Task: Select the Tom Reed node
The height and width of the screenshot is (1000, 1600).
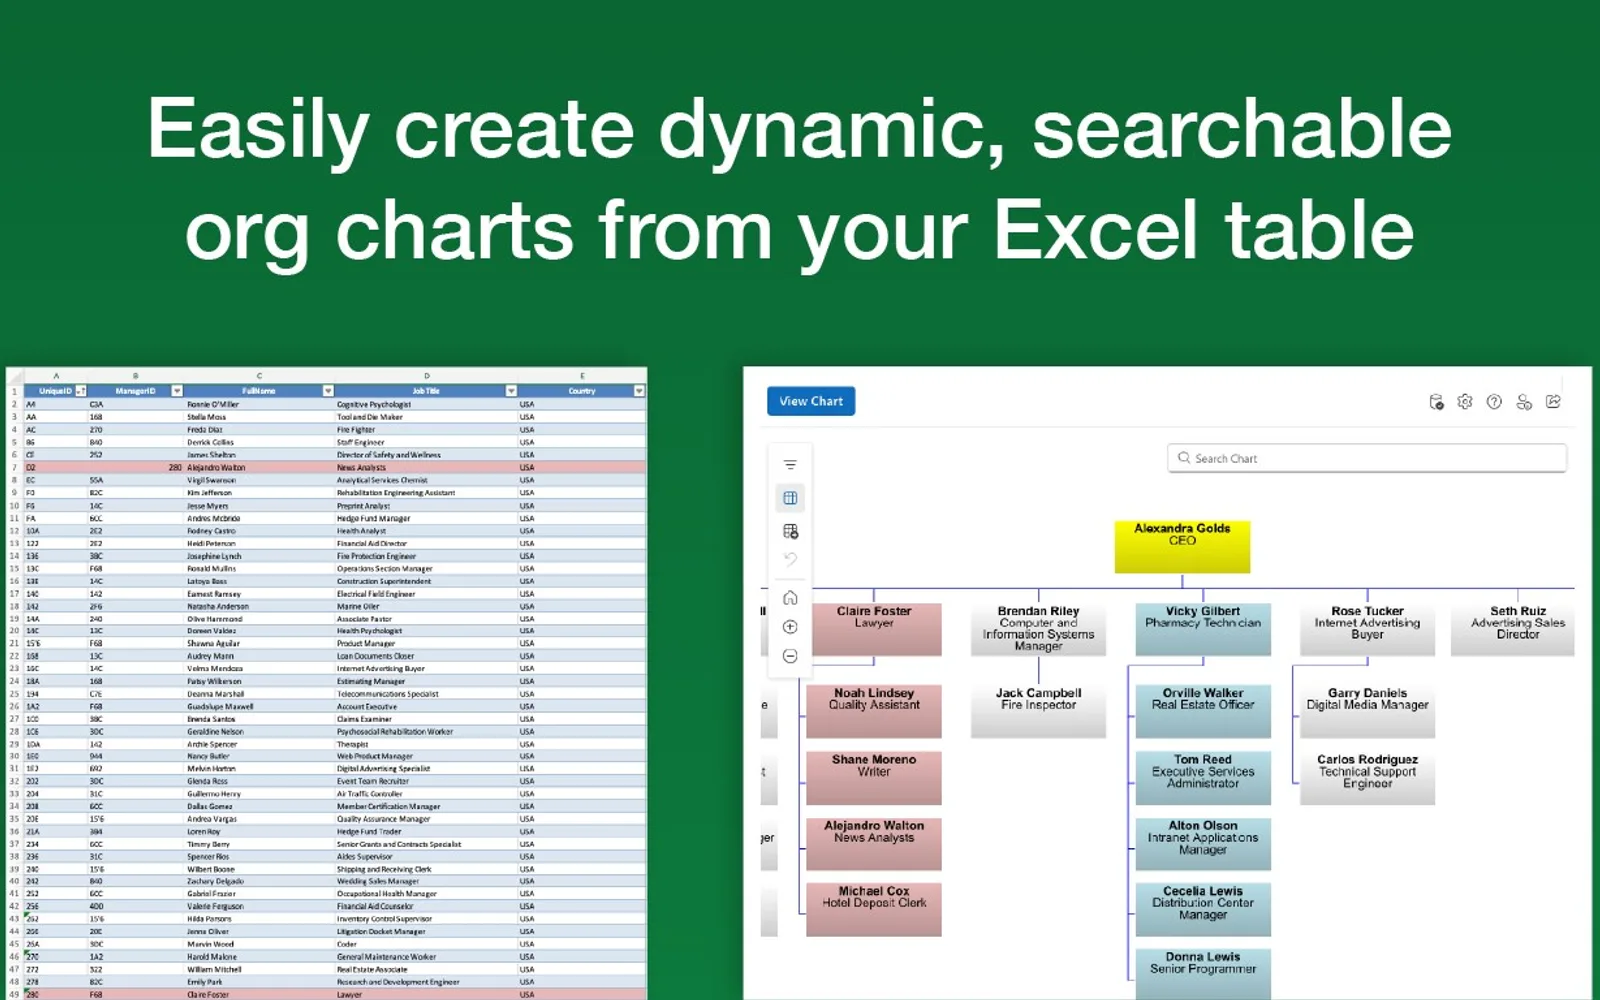Action: pos(1203,778)
